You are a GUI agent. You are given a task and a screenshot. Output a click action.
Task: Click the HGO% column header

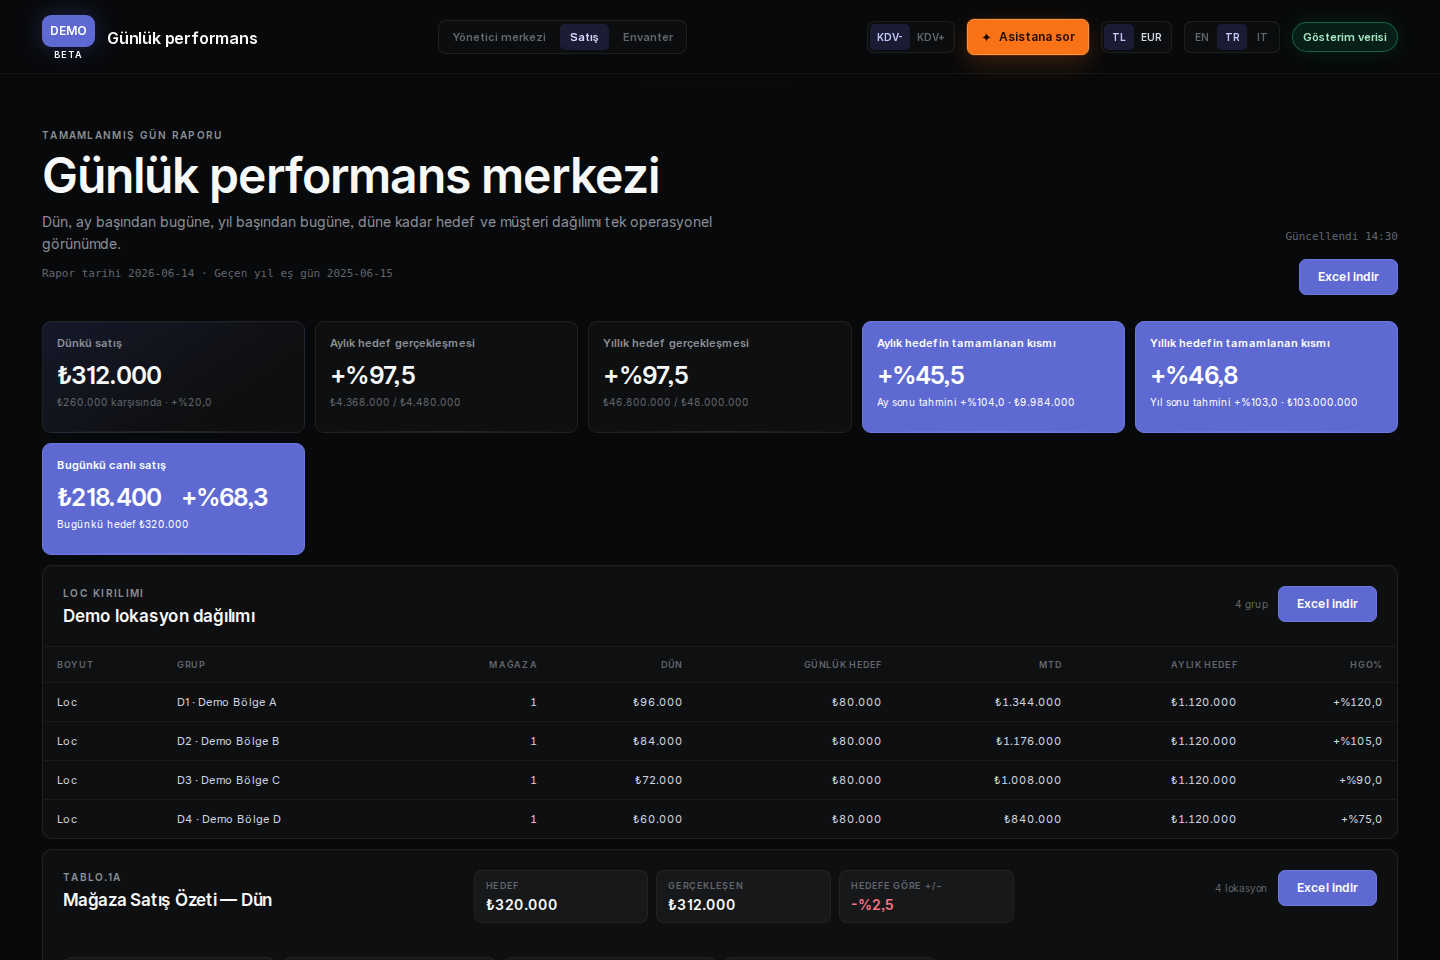point(1366,665)
